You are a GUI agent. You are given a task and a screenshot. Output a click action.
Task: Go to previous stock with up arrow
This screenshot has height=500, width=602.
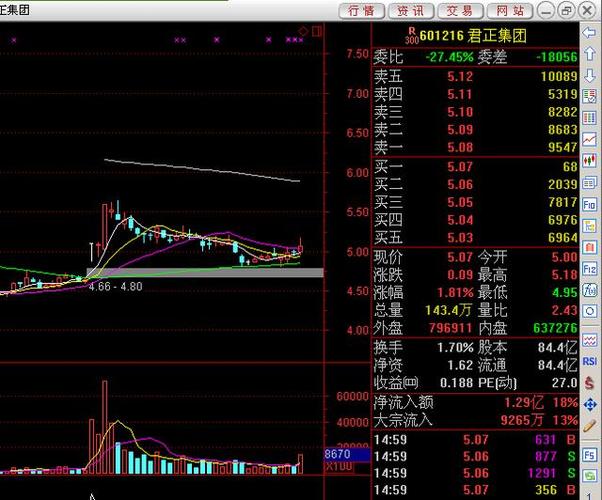coord(589,55)
